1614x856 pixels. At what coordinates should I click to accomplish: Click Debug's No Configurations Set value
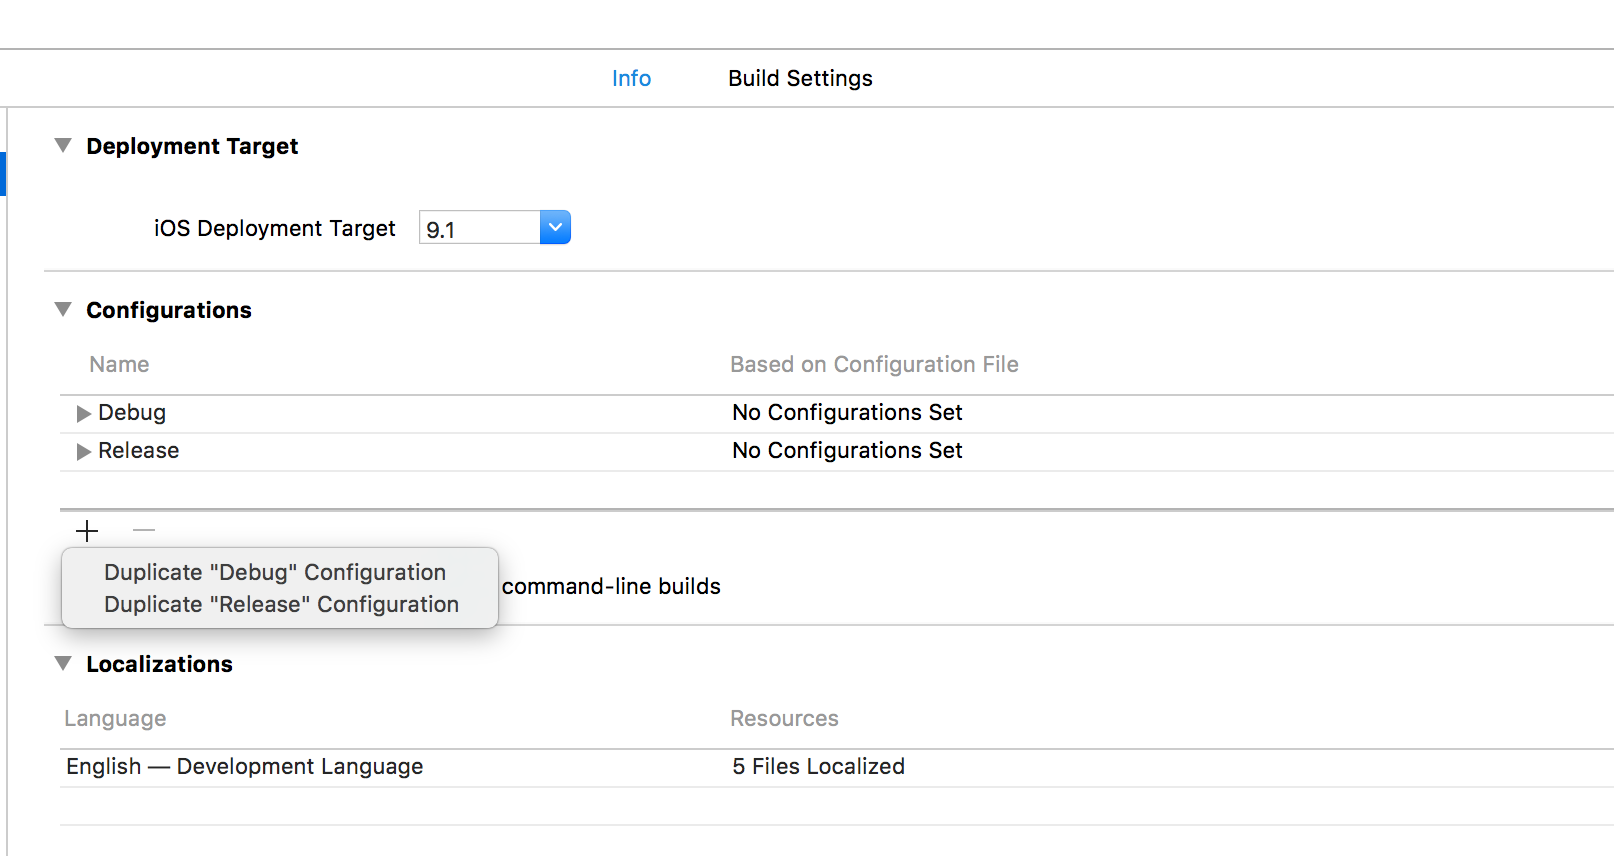(x=847, y=412)
